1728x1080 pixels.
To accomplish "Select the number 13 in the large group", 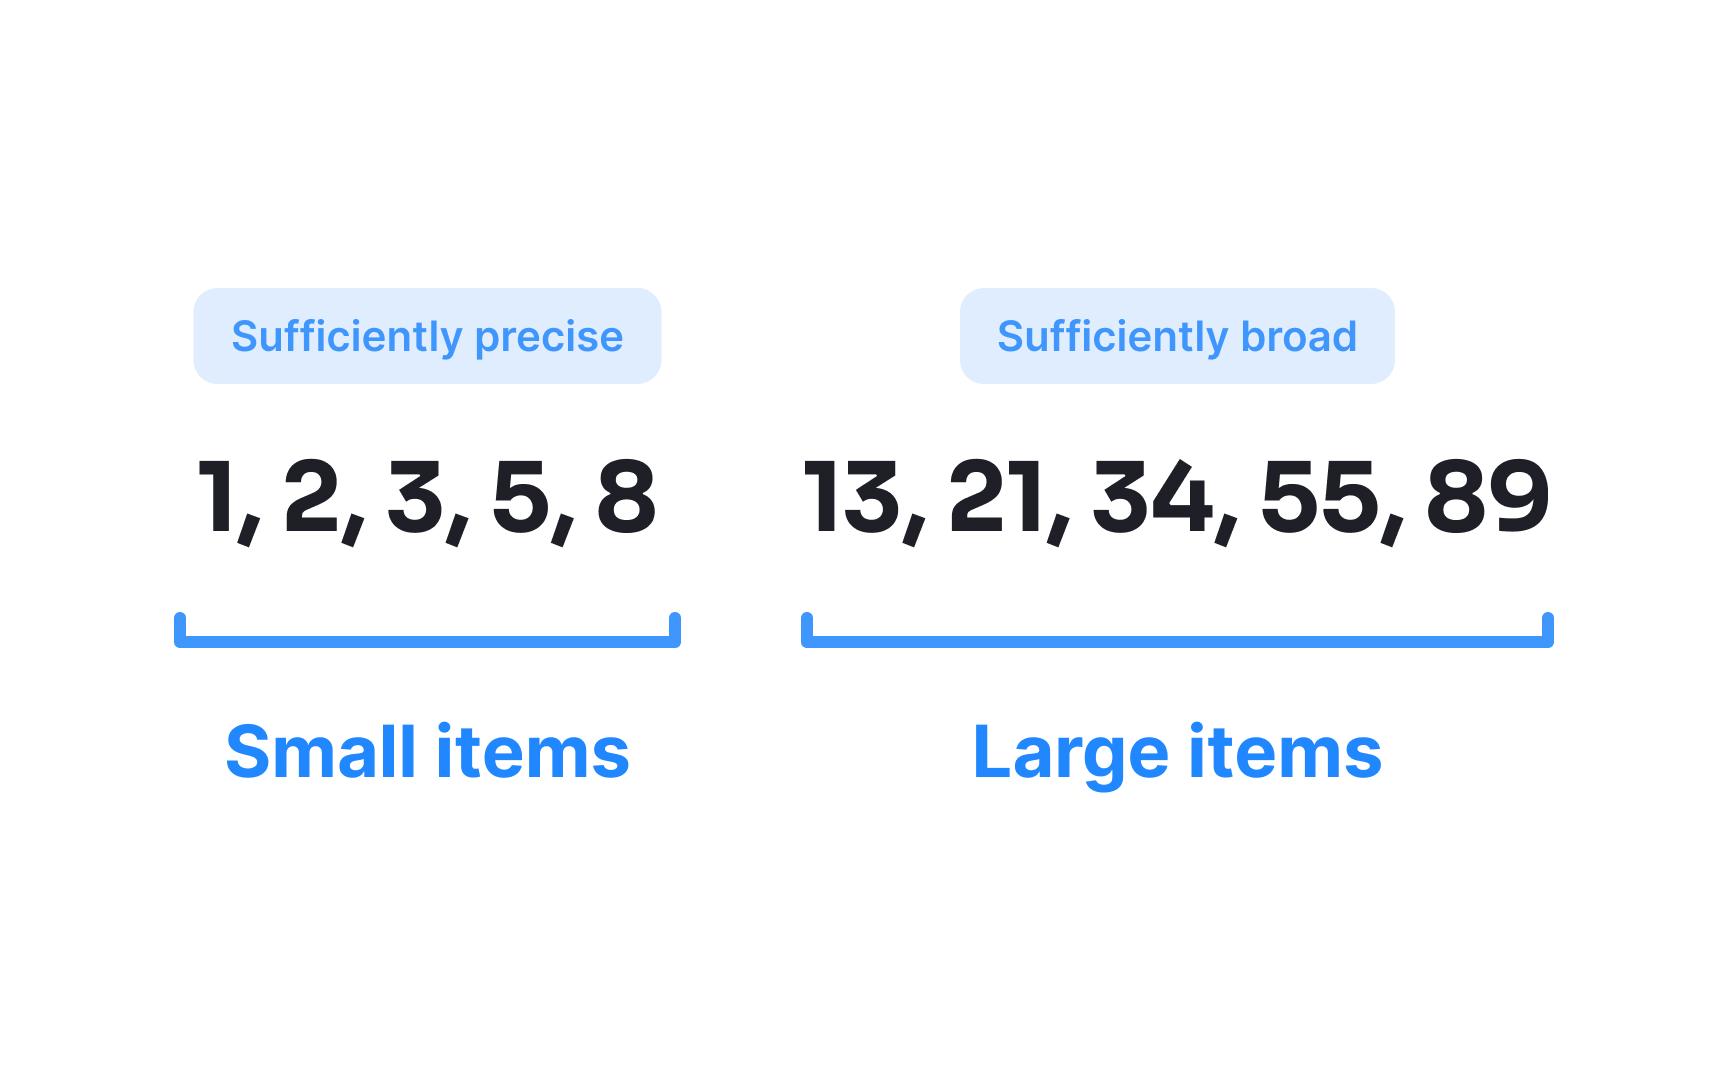I will (850, 496).
